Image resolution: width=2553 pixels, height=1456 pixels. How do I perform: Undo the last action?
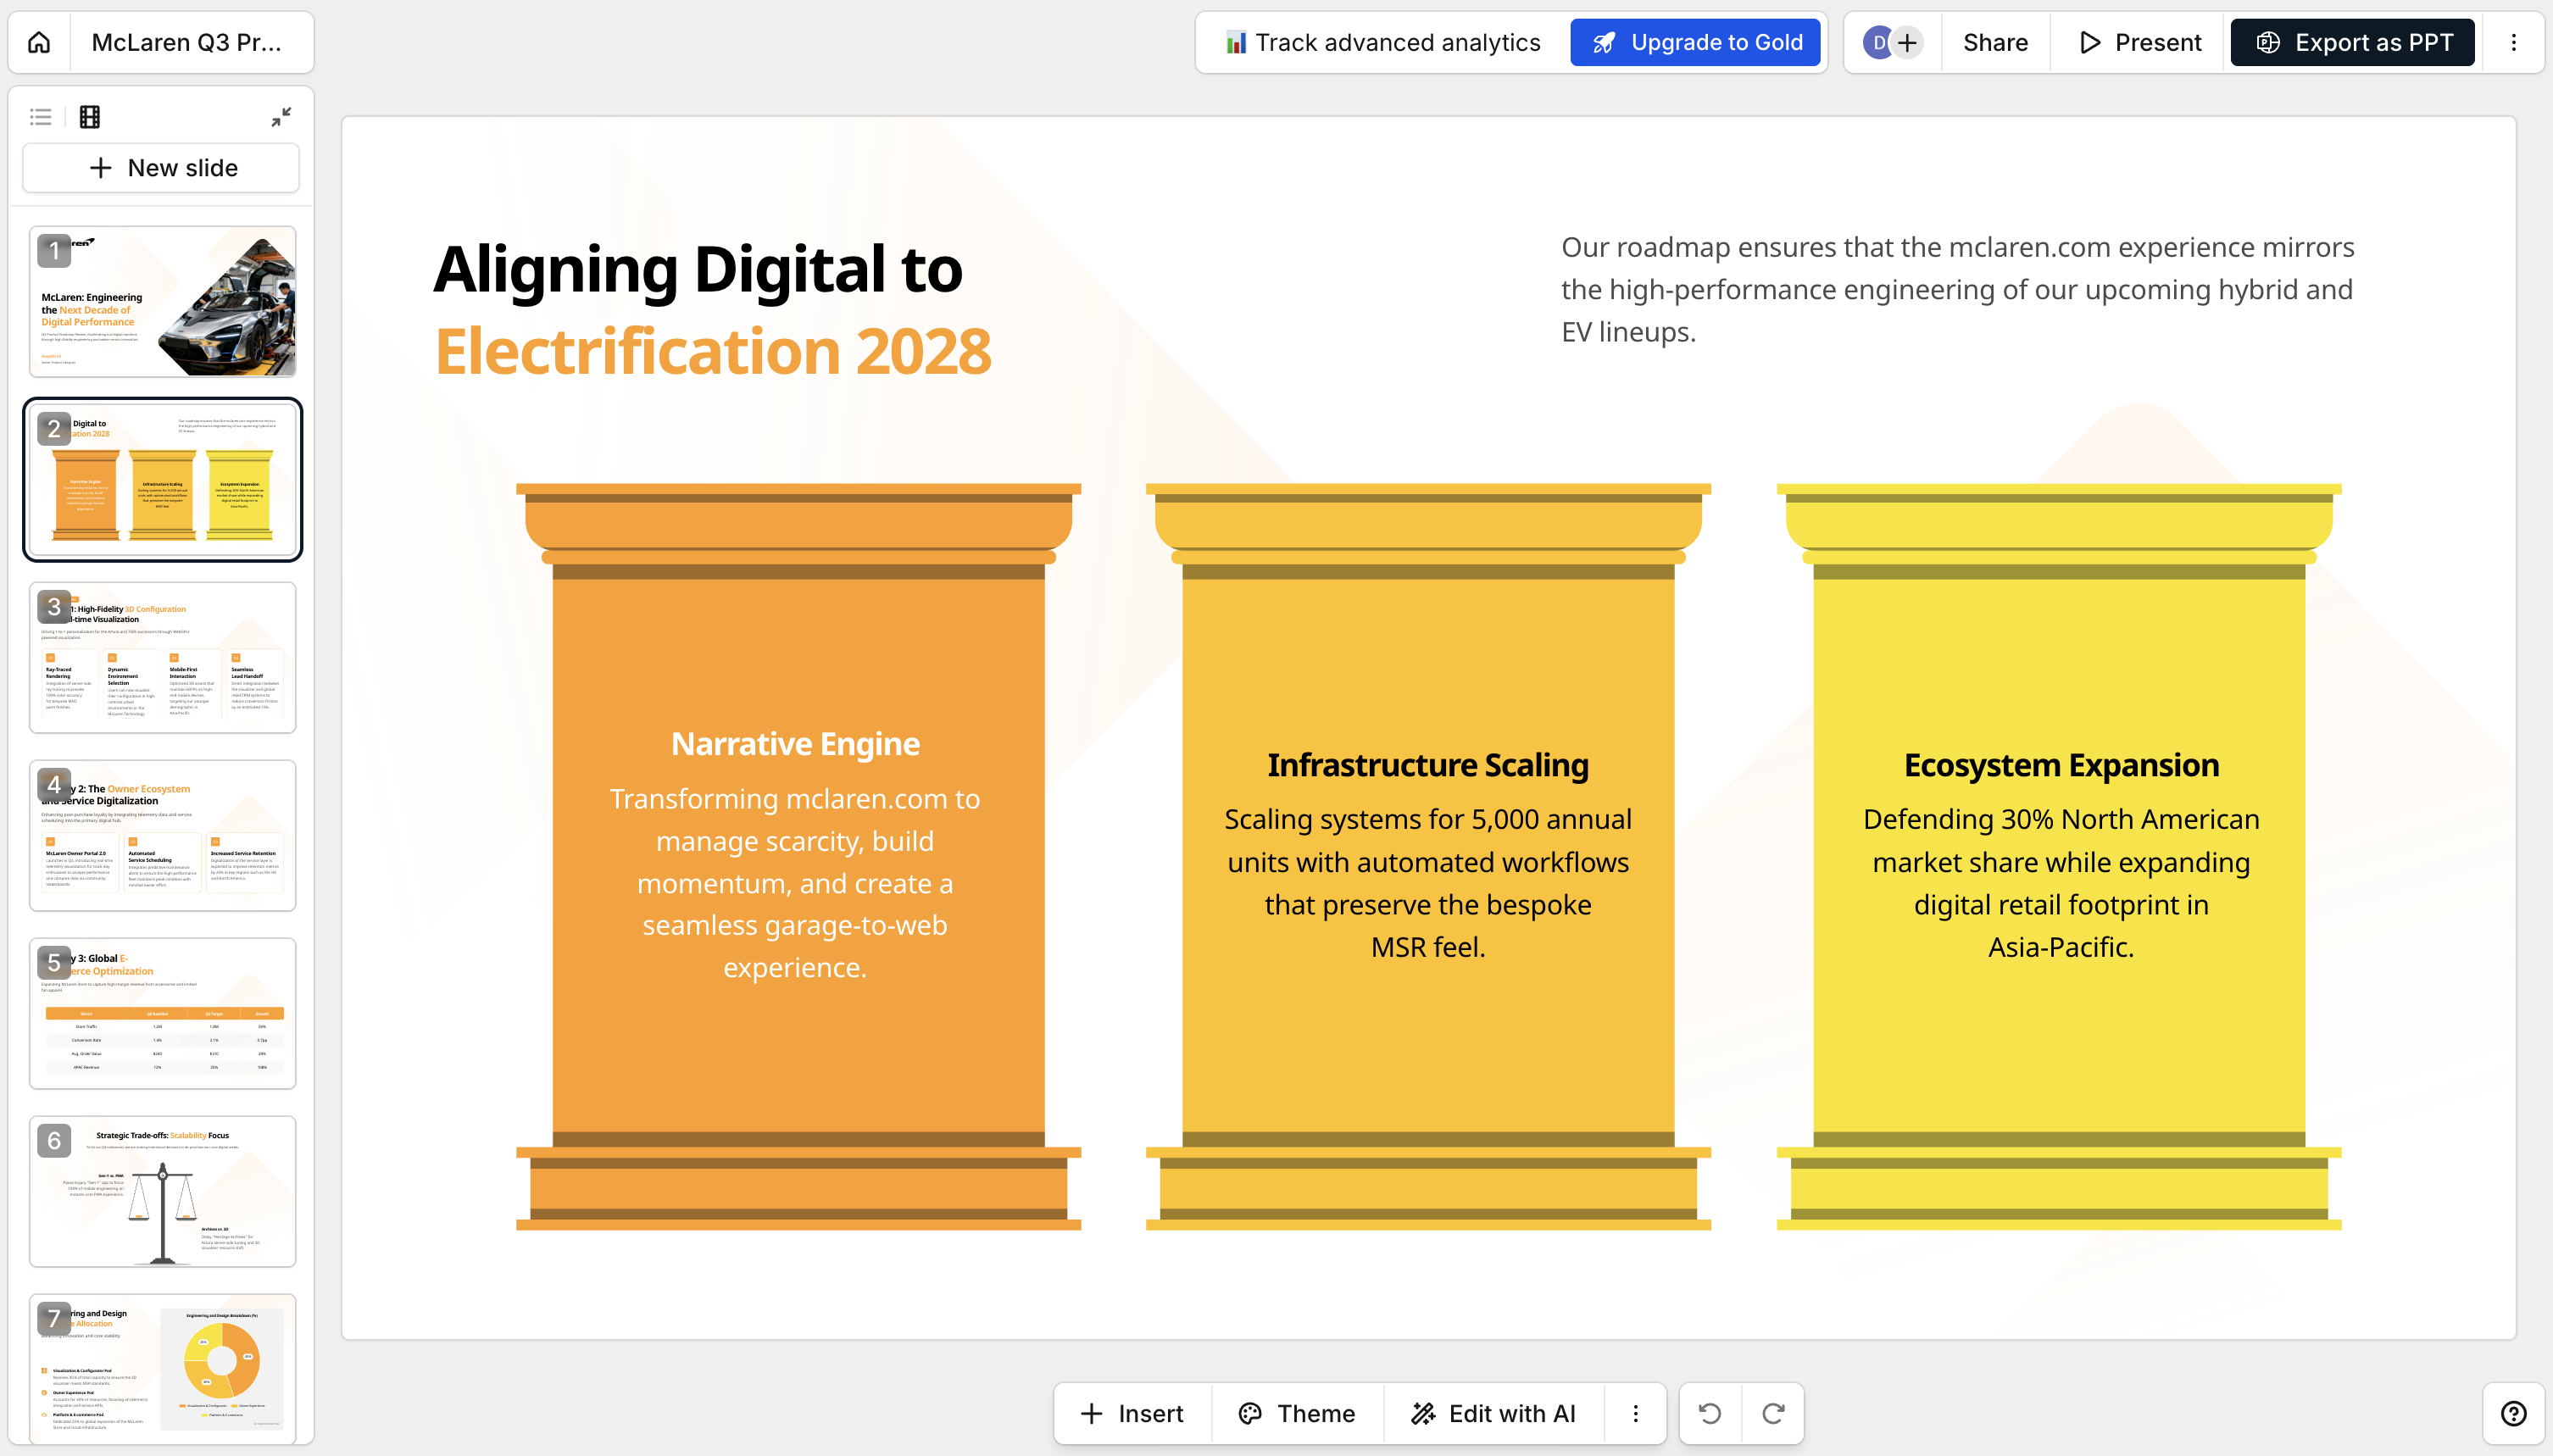point(1710,1413)
